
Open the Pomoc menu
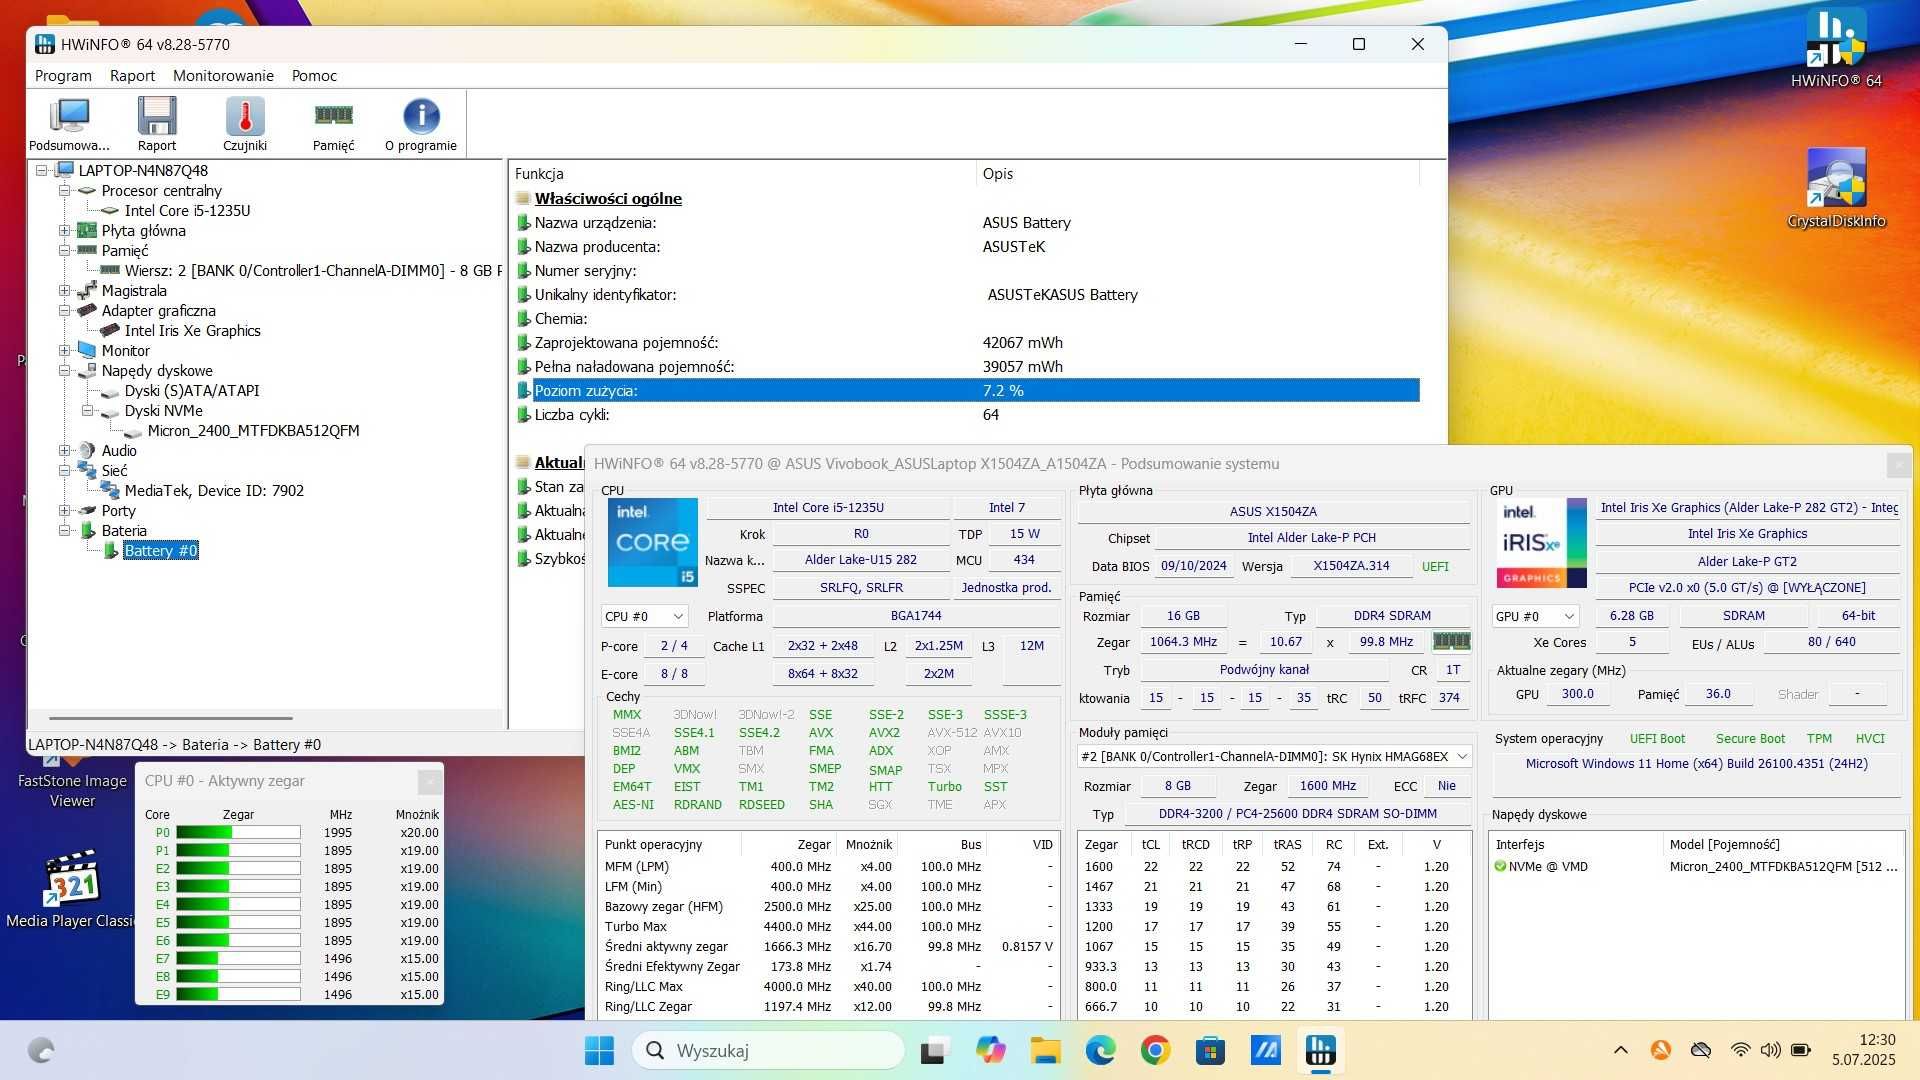(x=314, y=75)
